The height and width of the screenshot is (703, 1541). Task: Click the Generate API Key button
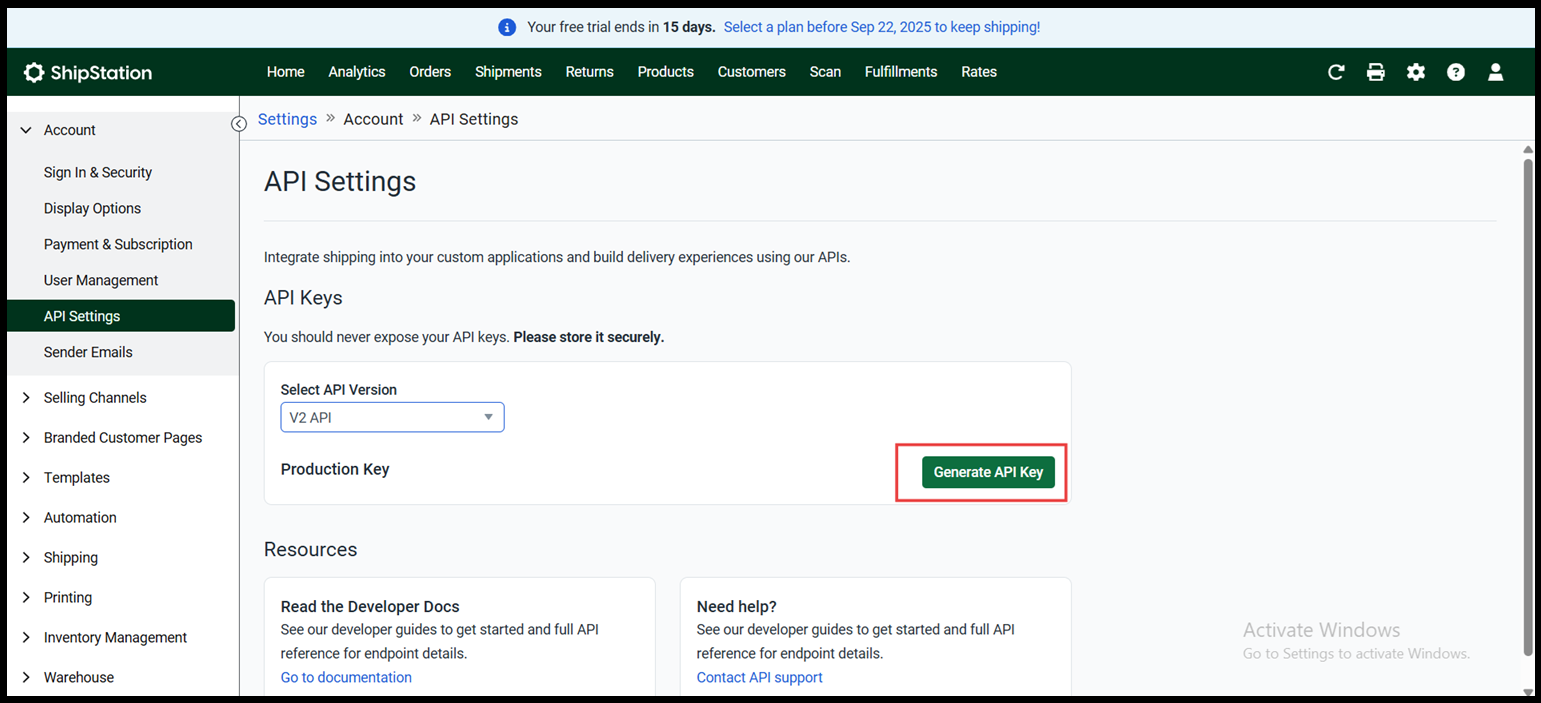[988, 472]
